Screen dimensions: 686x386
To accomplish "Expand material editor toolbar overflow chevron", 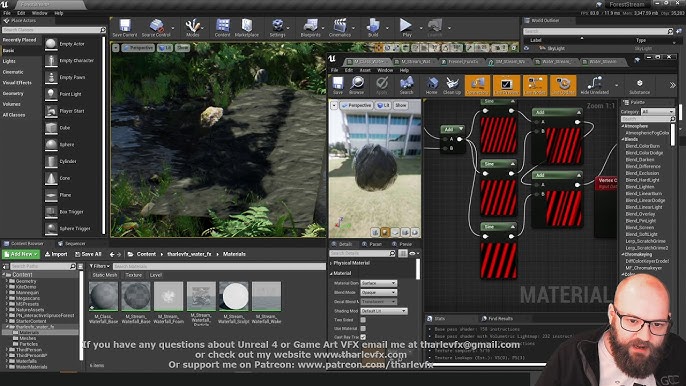I will (672, 85).
